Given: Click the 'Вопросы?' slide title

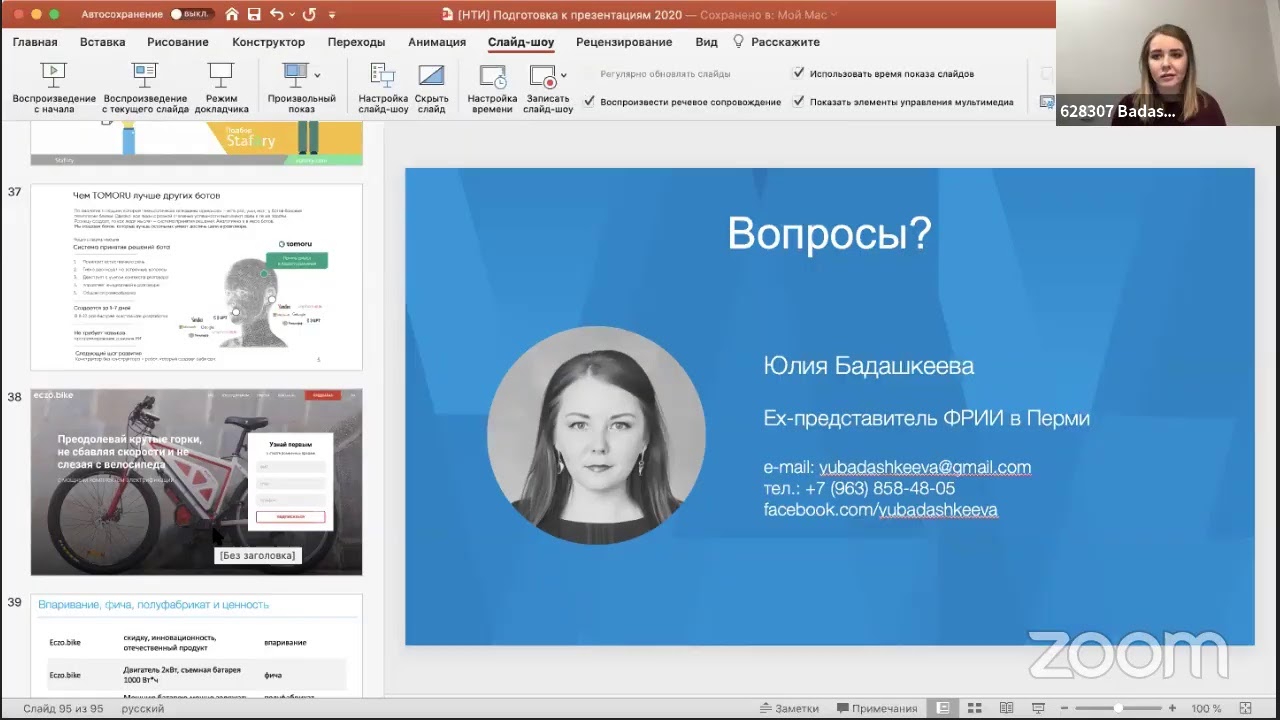Looking at the screenshot, I should pos(829,233).
